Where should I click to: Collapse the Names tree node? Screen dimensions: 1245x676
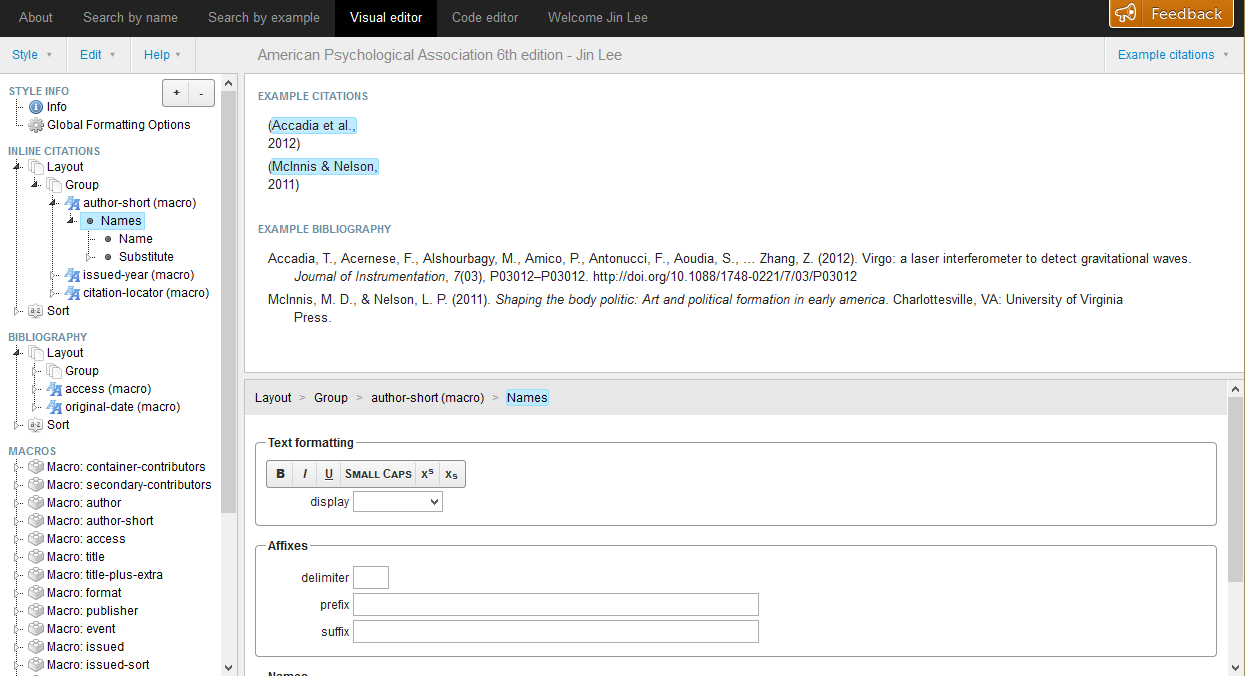[x=71, y=221]
